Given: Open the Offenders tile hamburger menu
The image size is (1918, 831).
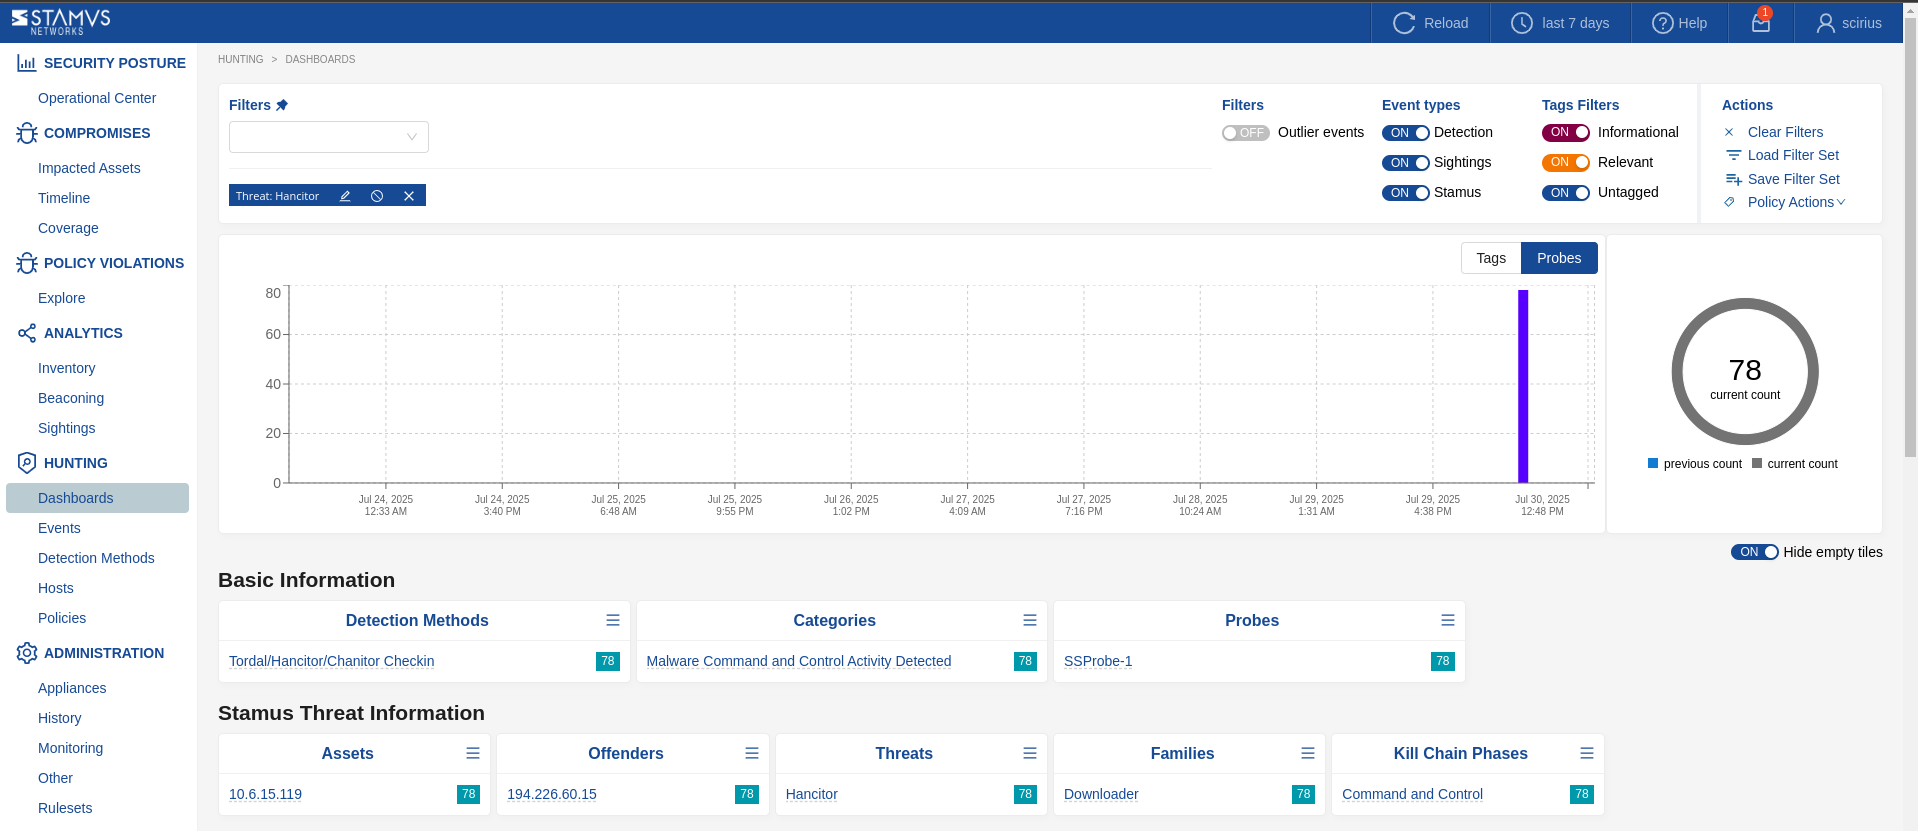Looking at the screenshot, I should pyautogui.click(x=751, y=754).
